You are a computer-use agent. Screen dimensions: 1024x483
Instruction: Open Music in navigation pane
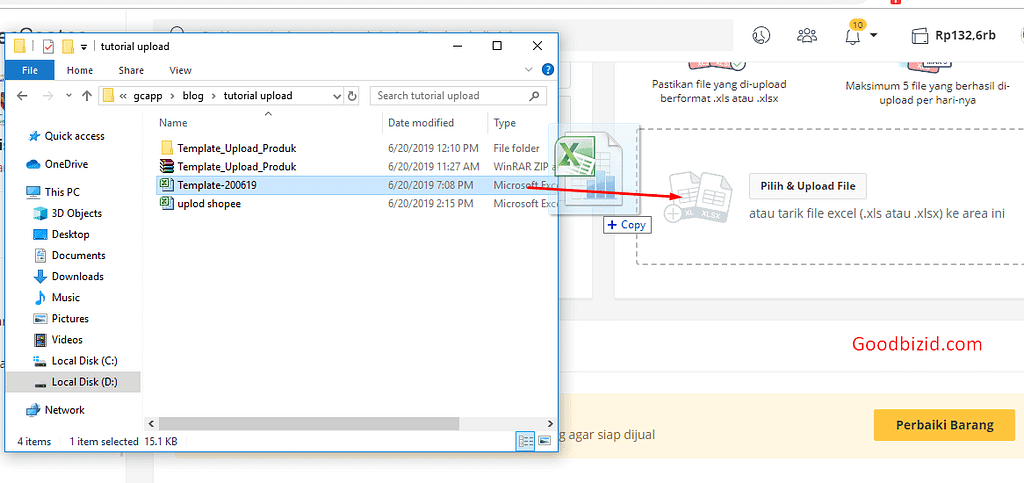pos(65,298)
